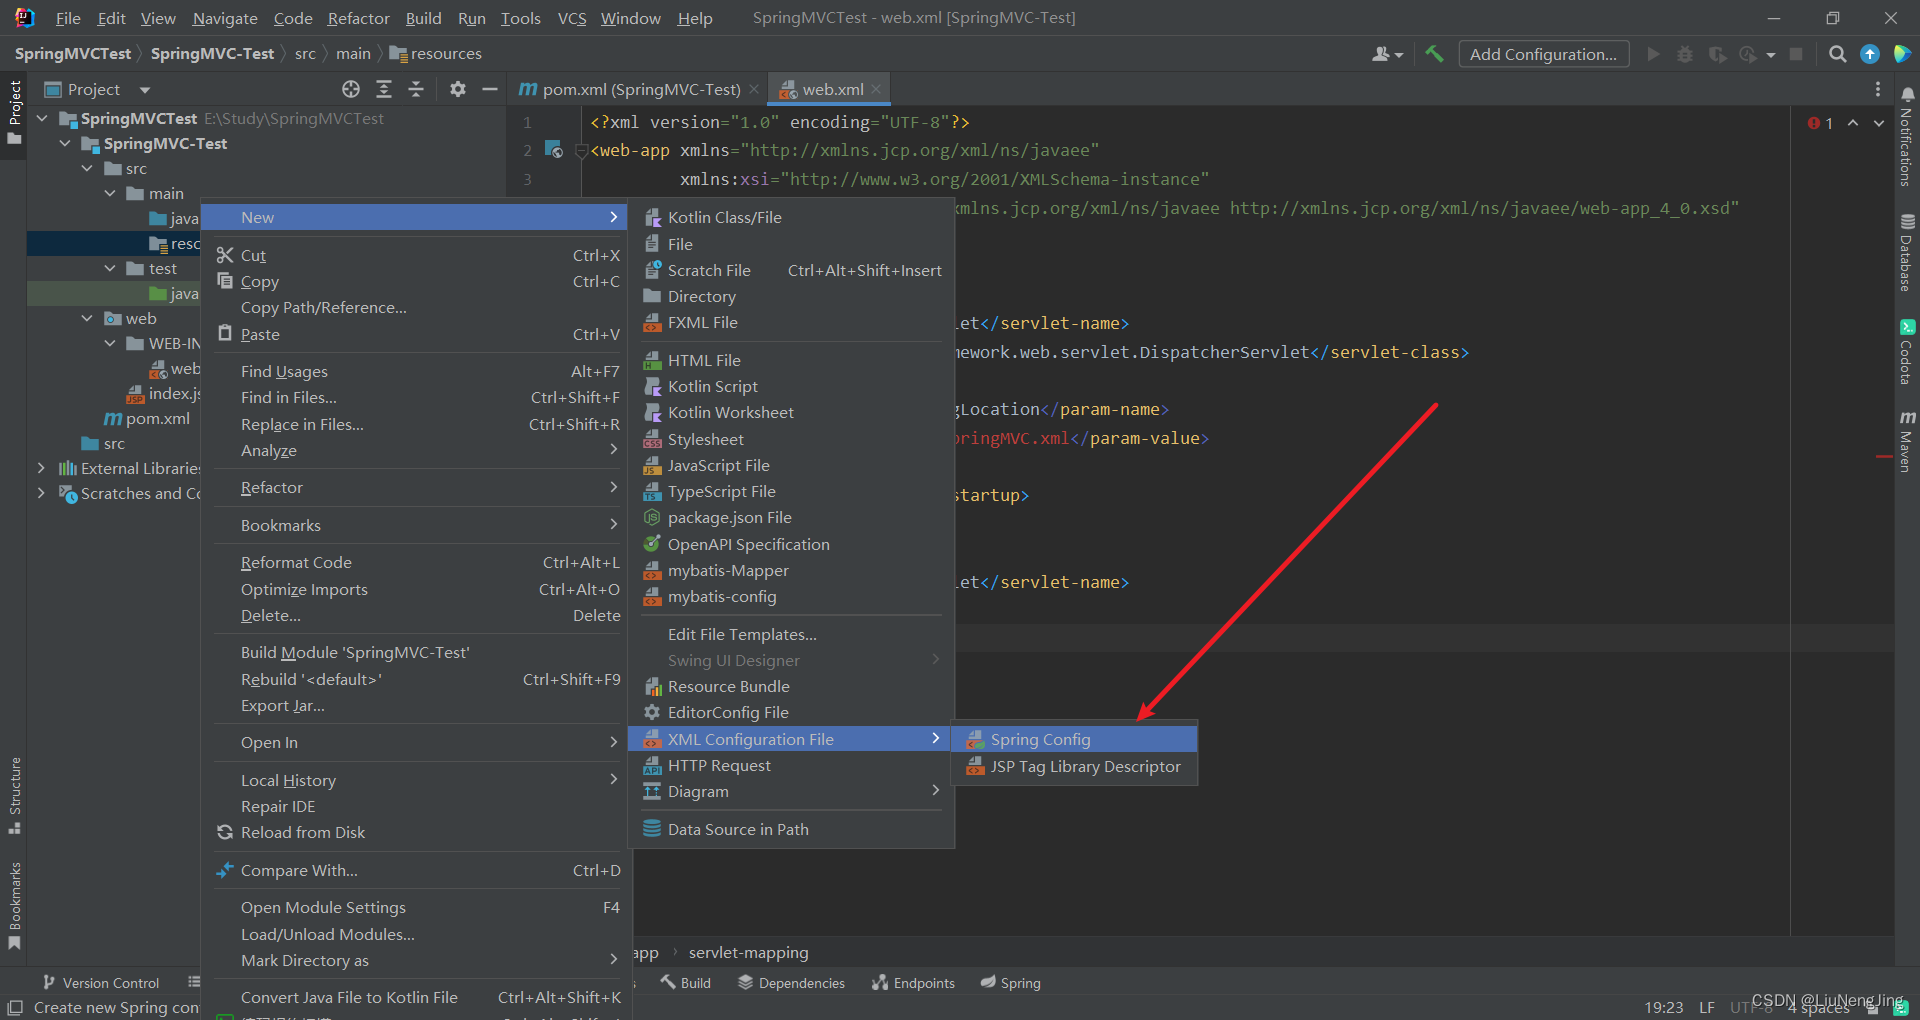Viewport: 1920px width, 1020px height.
Task: Go to next highlighted error arrow
Action: point(1879,123)
